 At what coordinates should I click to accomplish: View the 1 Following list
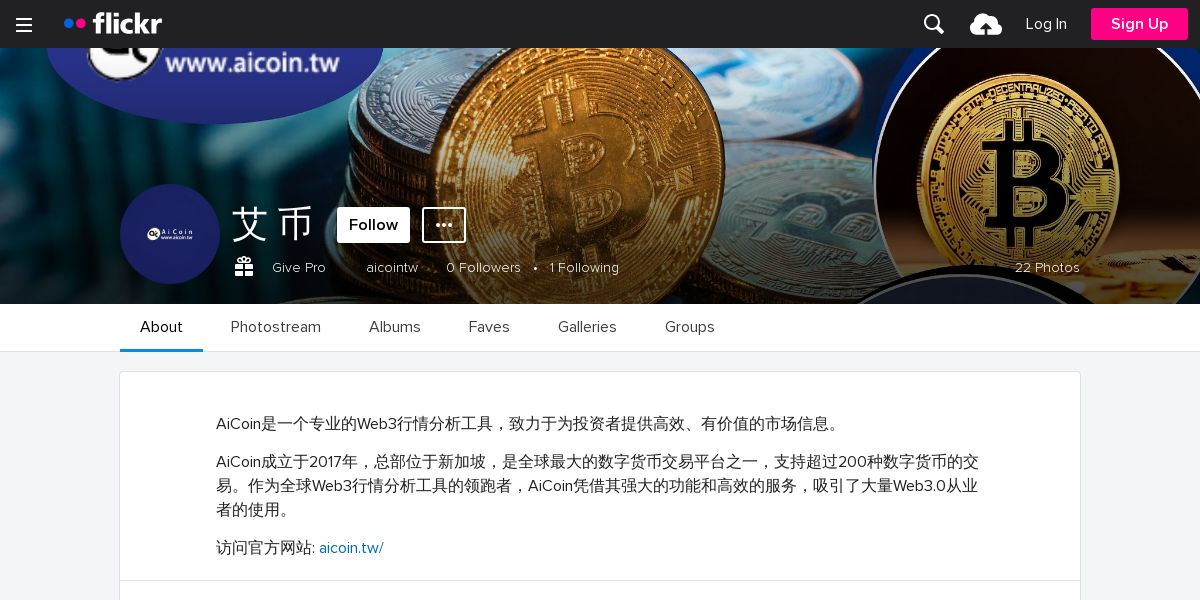(x=584, y=268)
